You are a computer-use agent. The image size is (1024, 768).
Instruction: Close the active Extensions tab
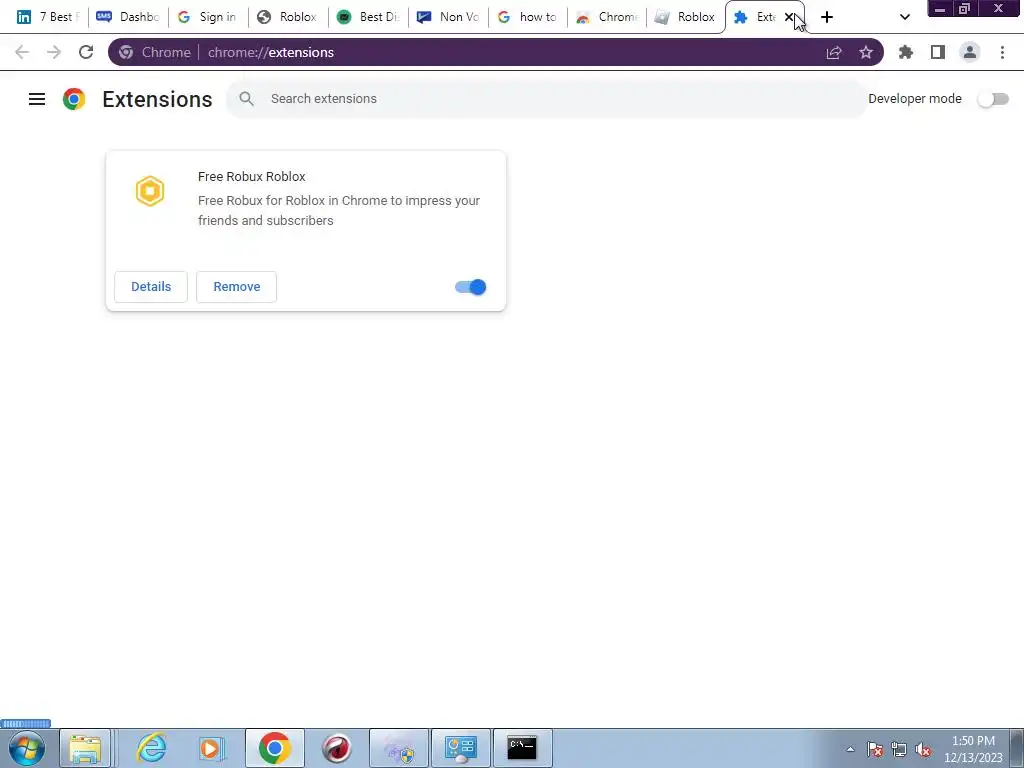(x=788, y=17)
